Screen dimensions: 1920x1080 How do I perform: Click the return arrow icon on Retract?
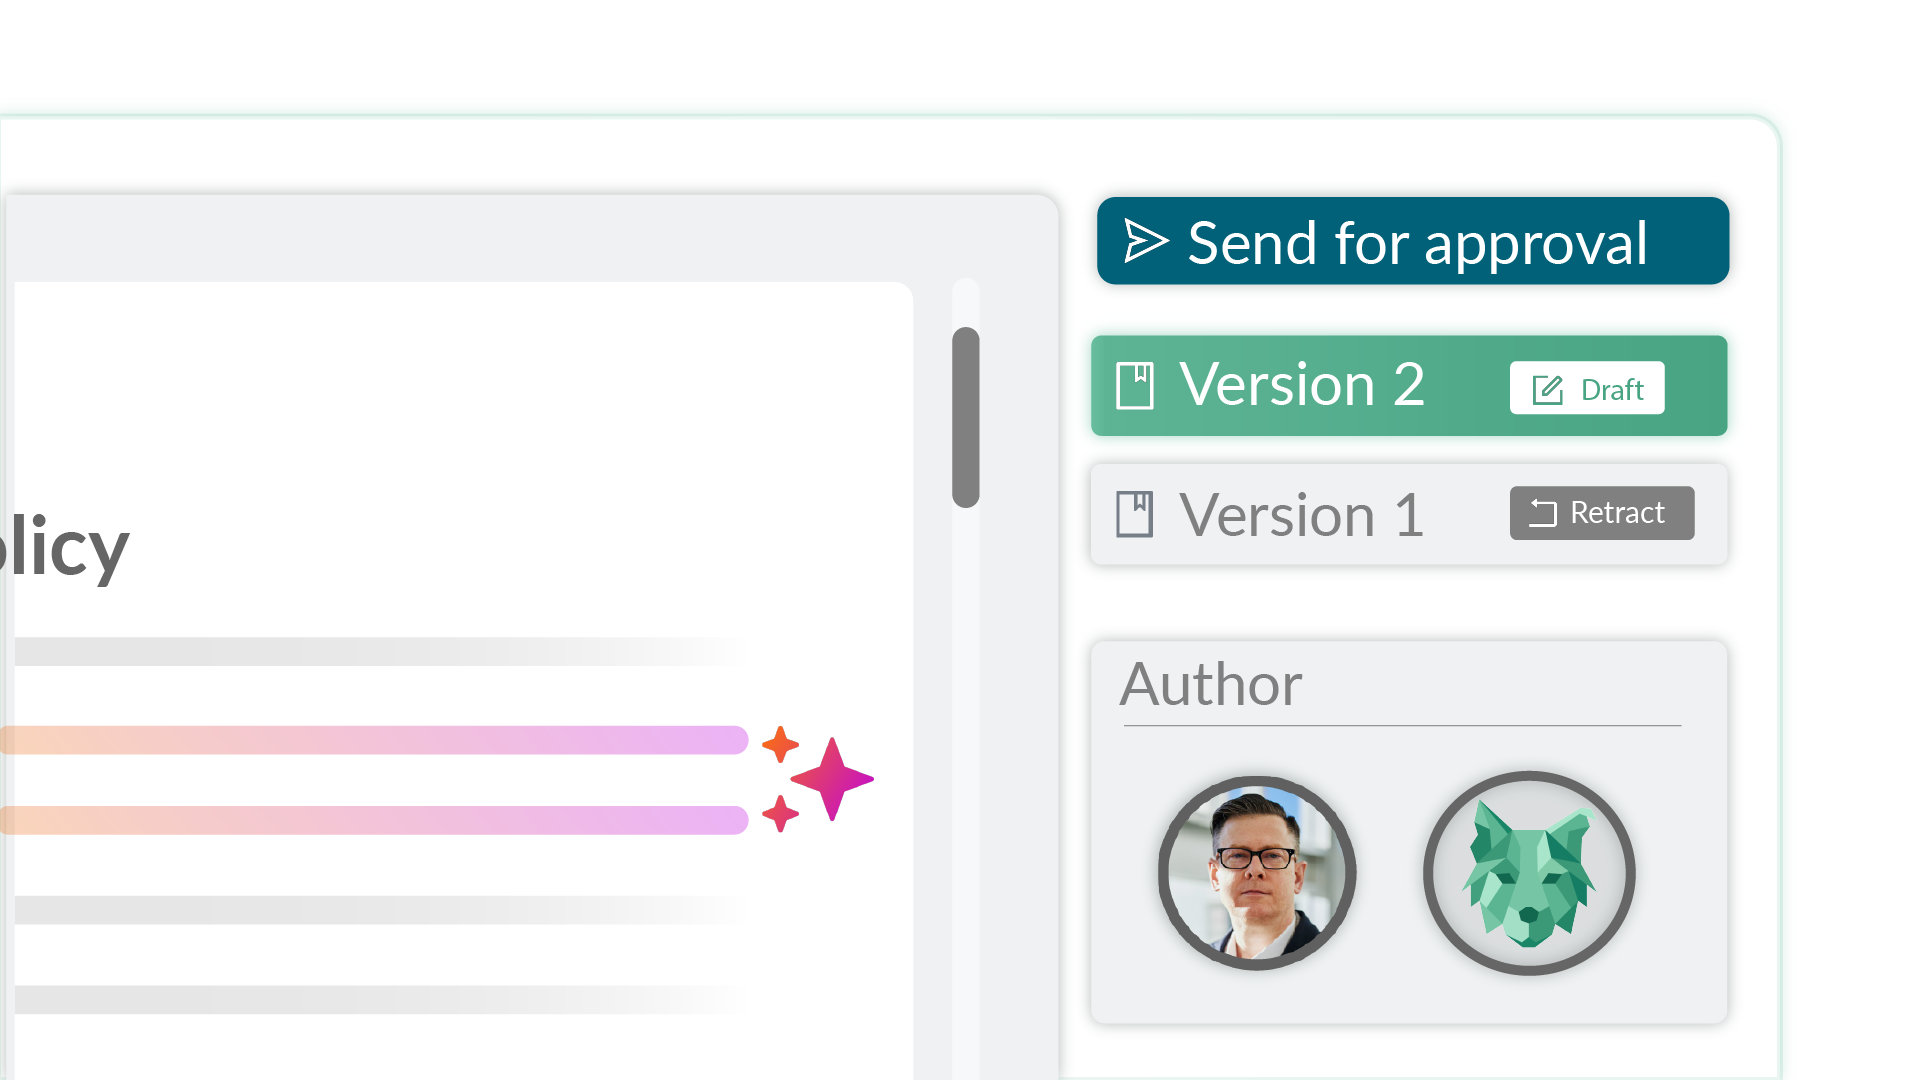pyautogui.click(x=1543, y=513)
